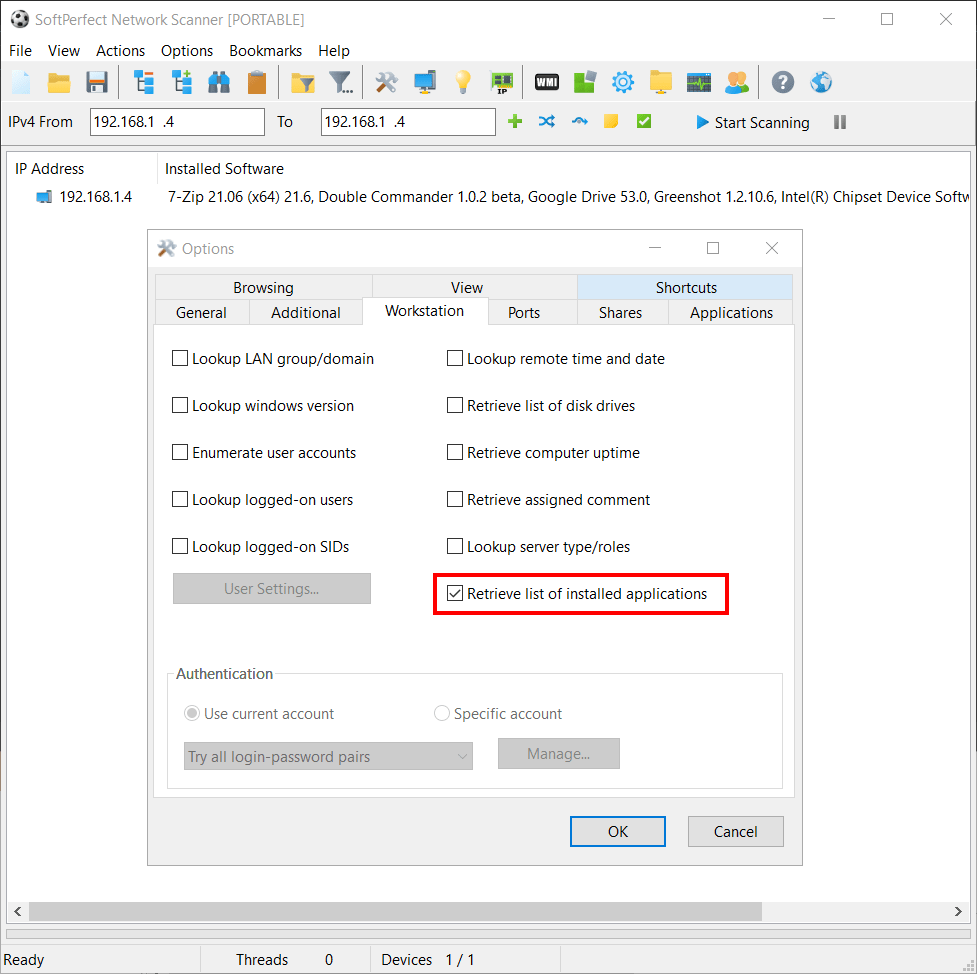Click the horizontal scrollbar right arrow
The image size is (977, 974).
click(958, 911)
